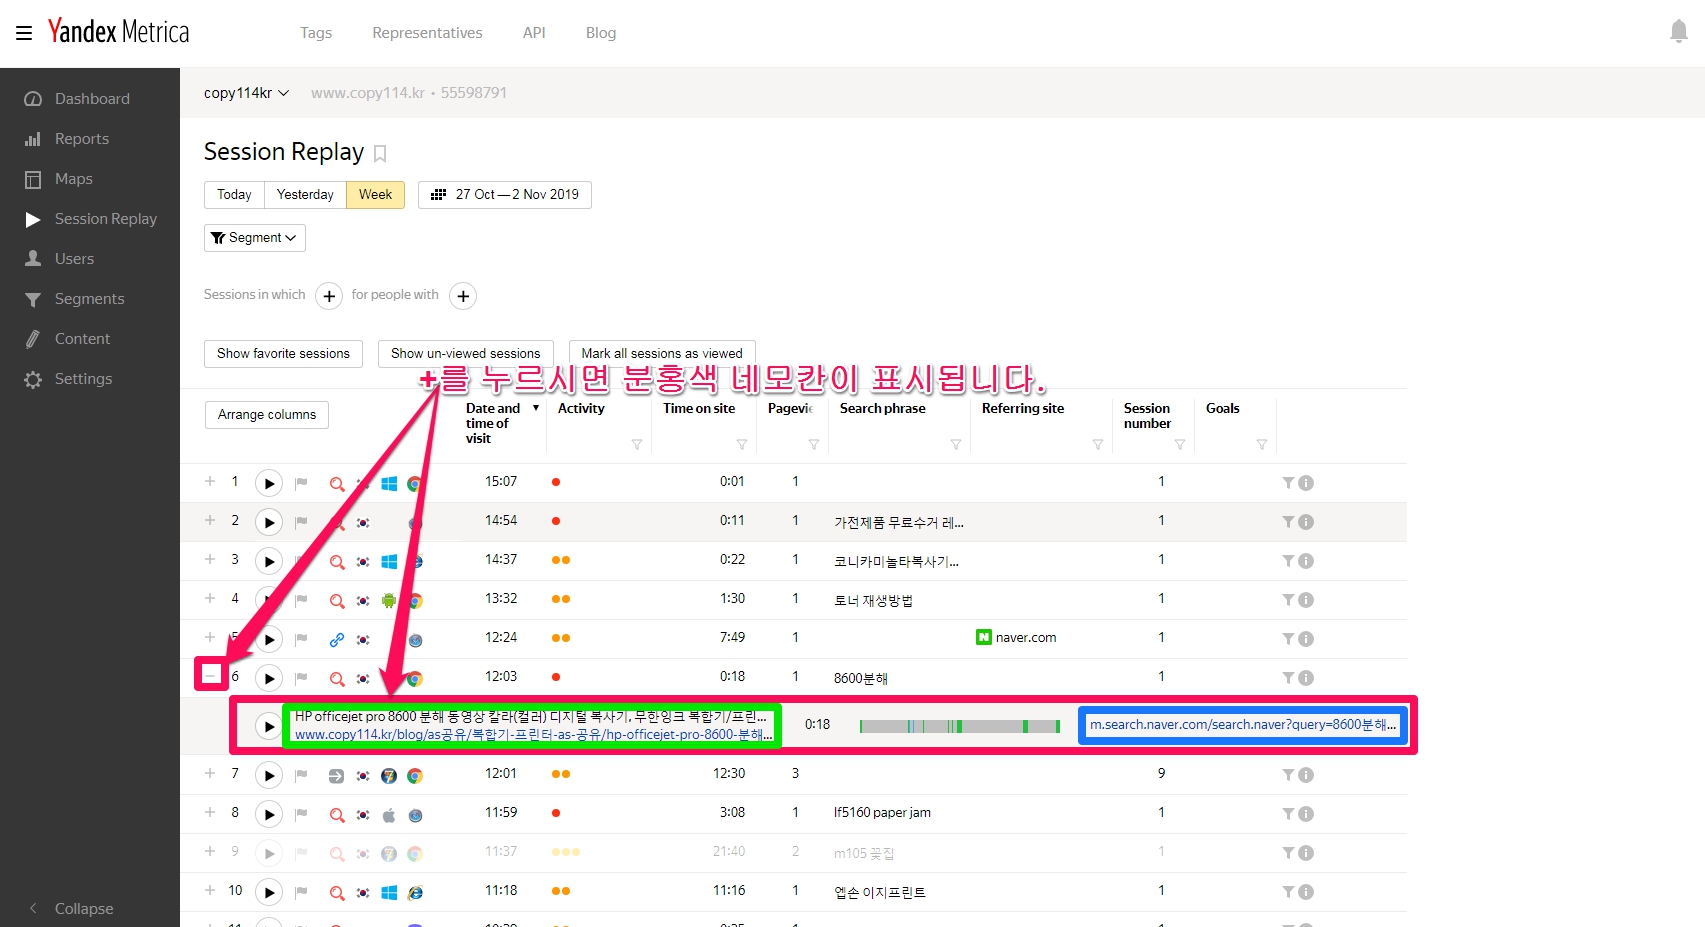The width and height of the screenshot is (1705, 927).
Task: Select the Today period button
Action: (x=234, y=195)
